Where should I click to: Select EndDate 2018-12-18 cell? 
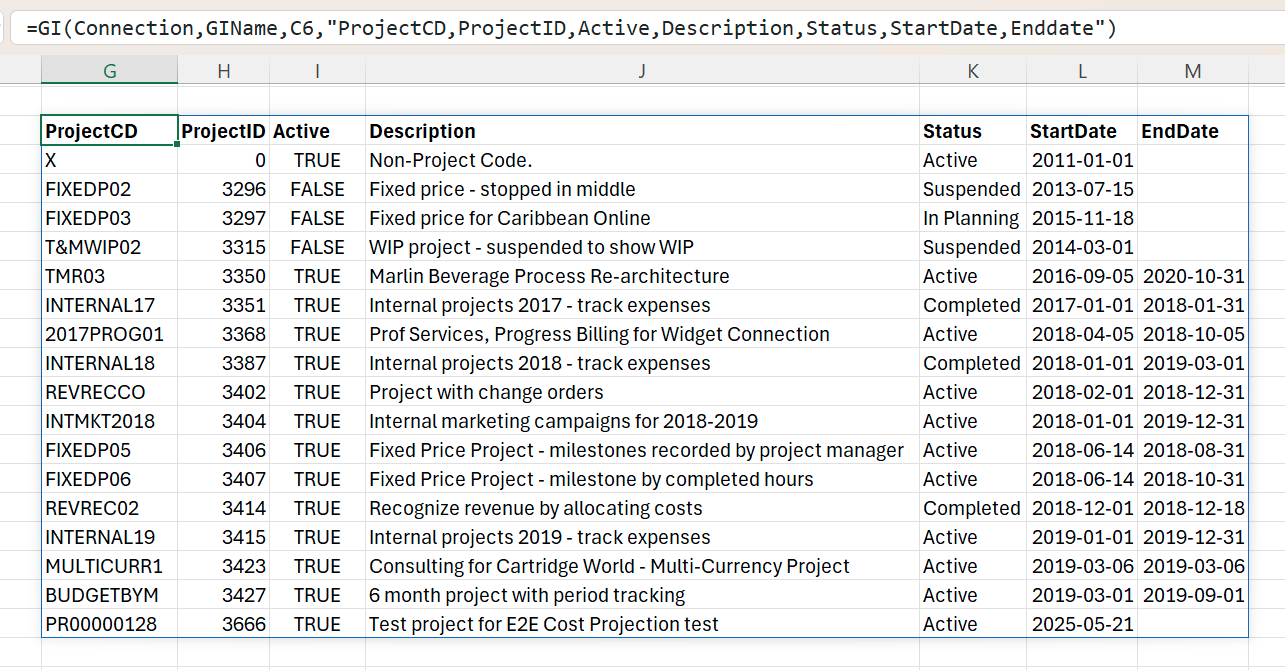tap(1193, 508)
